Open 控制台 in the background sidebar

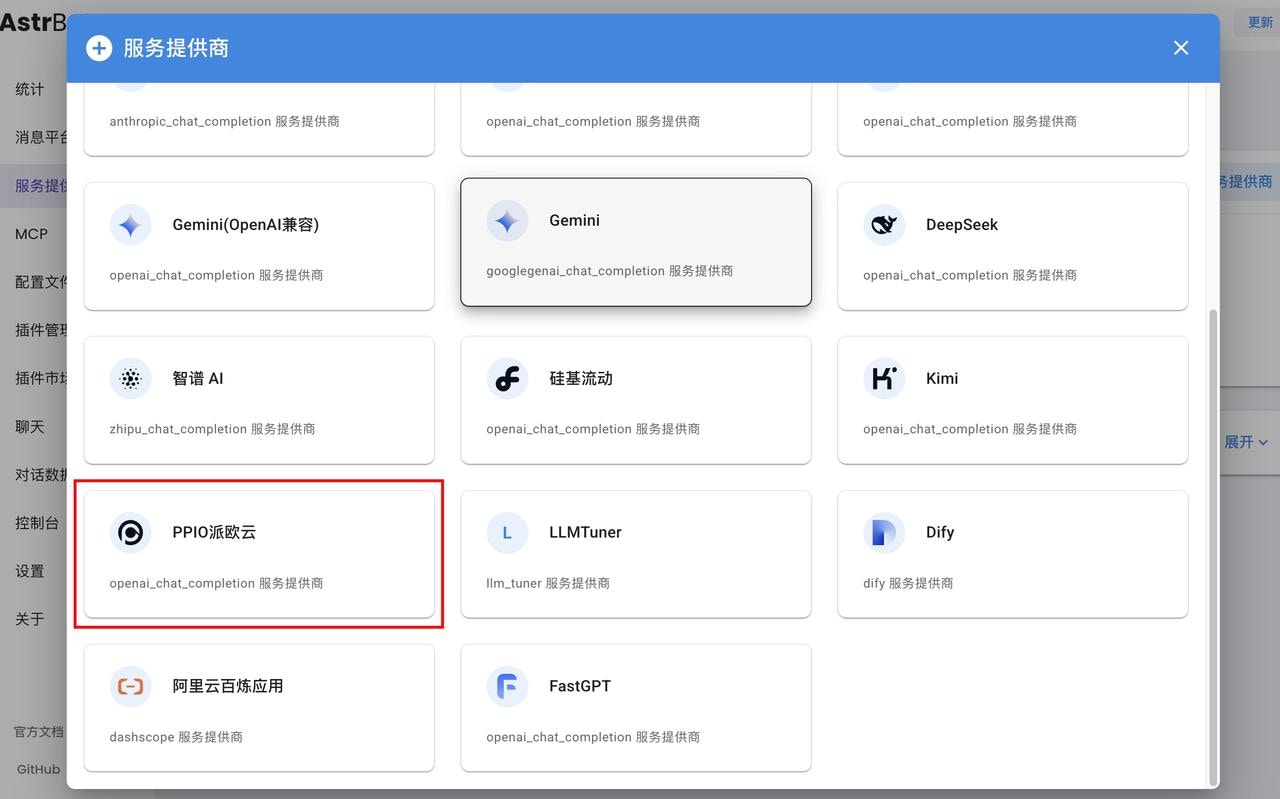[37, 523]
